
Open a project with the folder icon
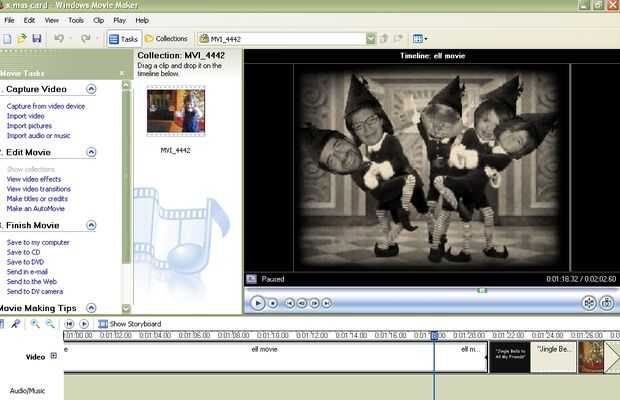[x=22, y=38]
